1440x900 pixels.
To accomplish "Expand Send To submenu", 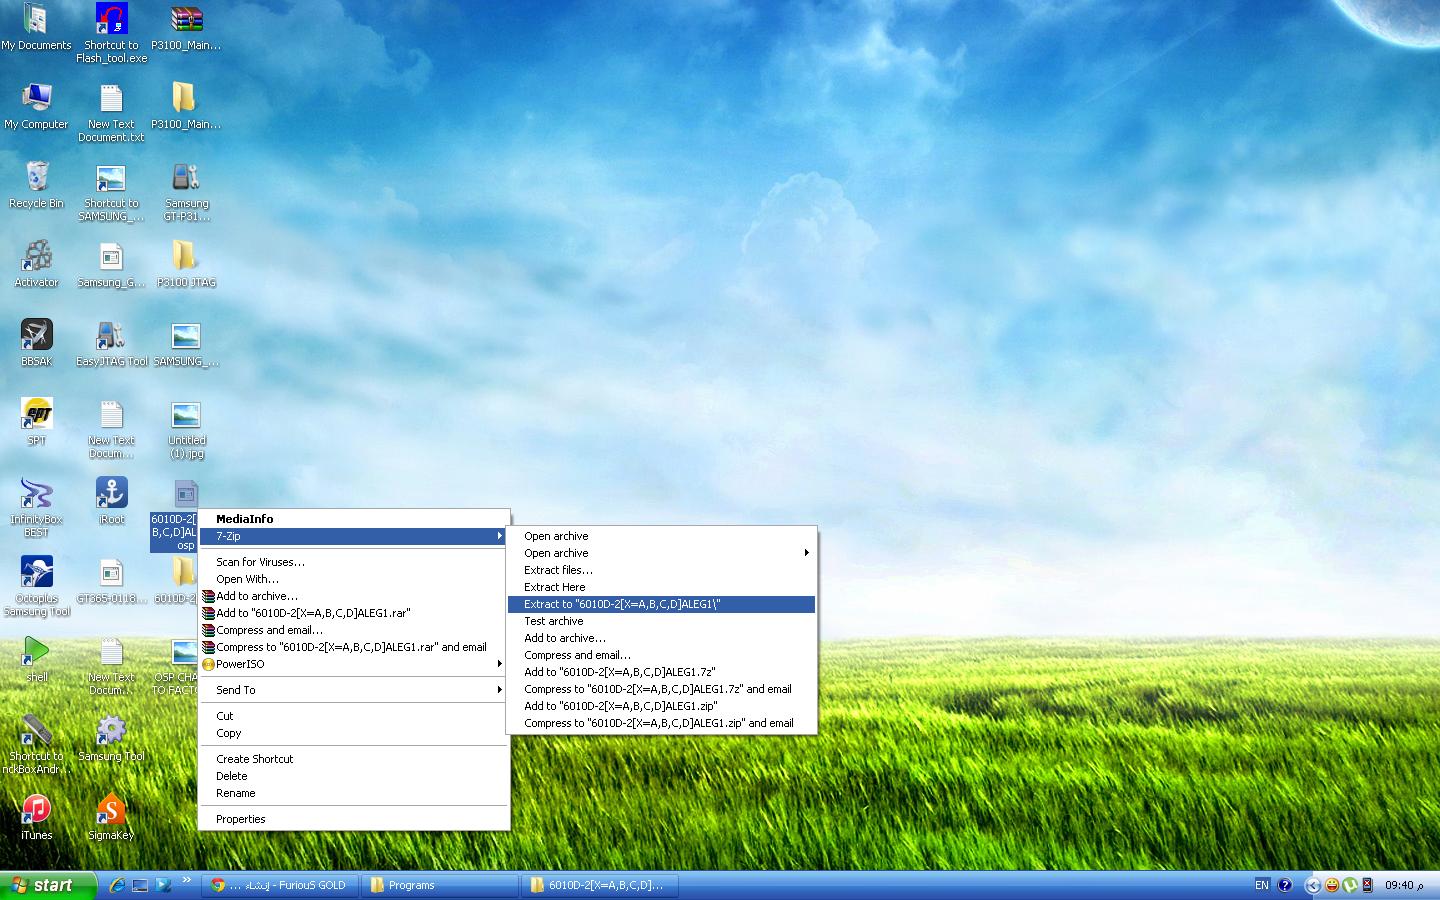I will click(355, 690).
